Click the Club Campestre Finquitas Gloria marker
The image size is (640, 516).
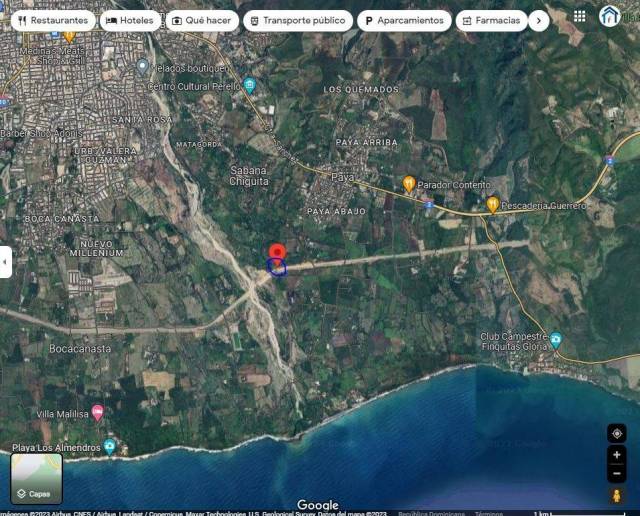point(556,340)
